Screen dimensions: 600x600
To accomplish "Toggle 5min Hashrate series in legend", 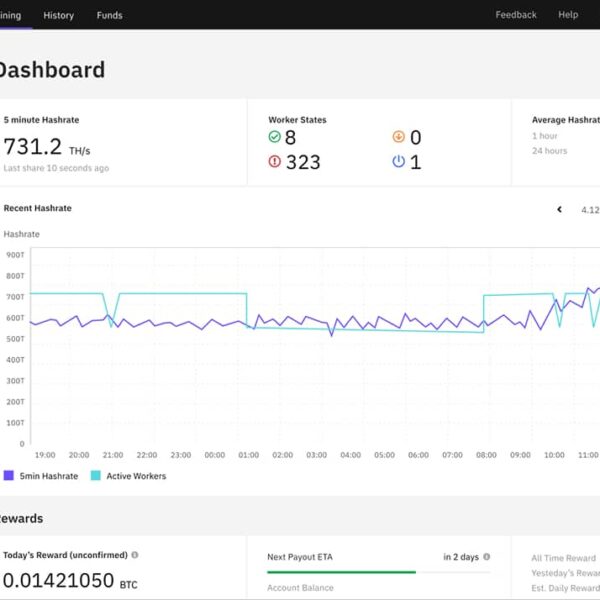I will [42, 476].
